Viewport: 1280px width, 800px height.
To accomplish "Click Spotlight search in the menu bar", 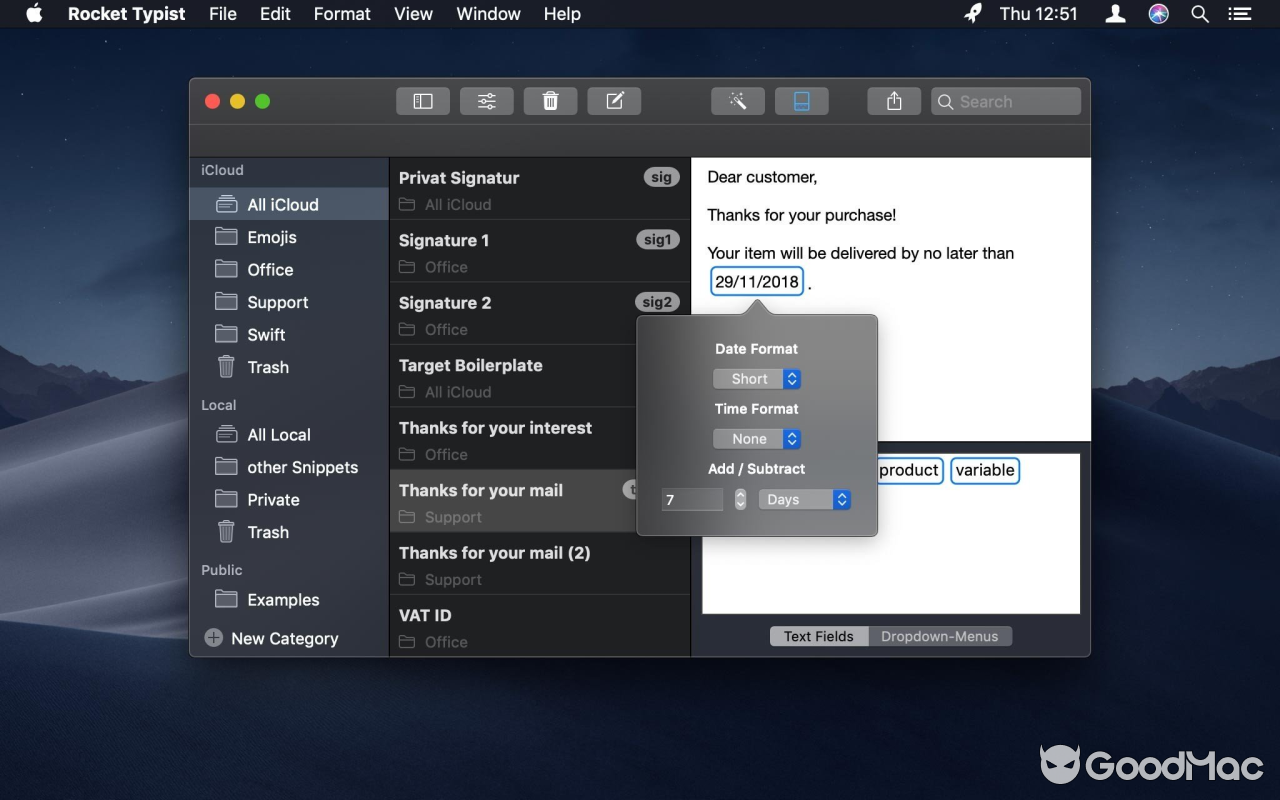I will [x=1199, y=14].
